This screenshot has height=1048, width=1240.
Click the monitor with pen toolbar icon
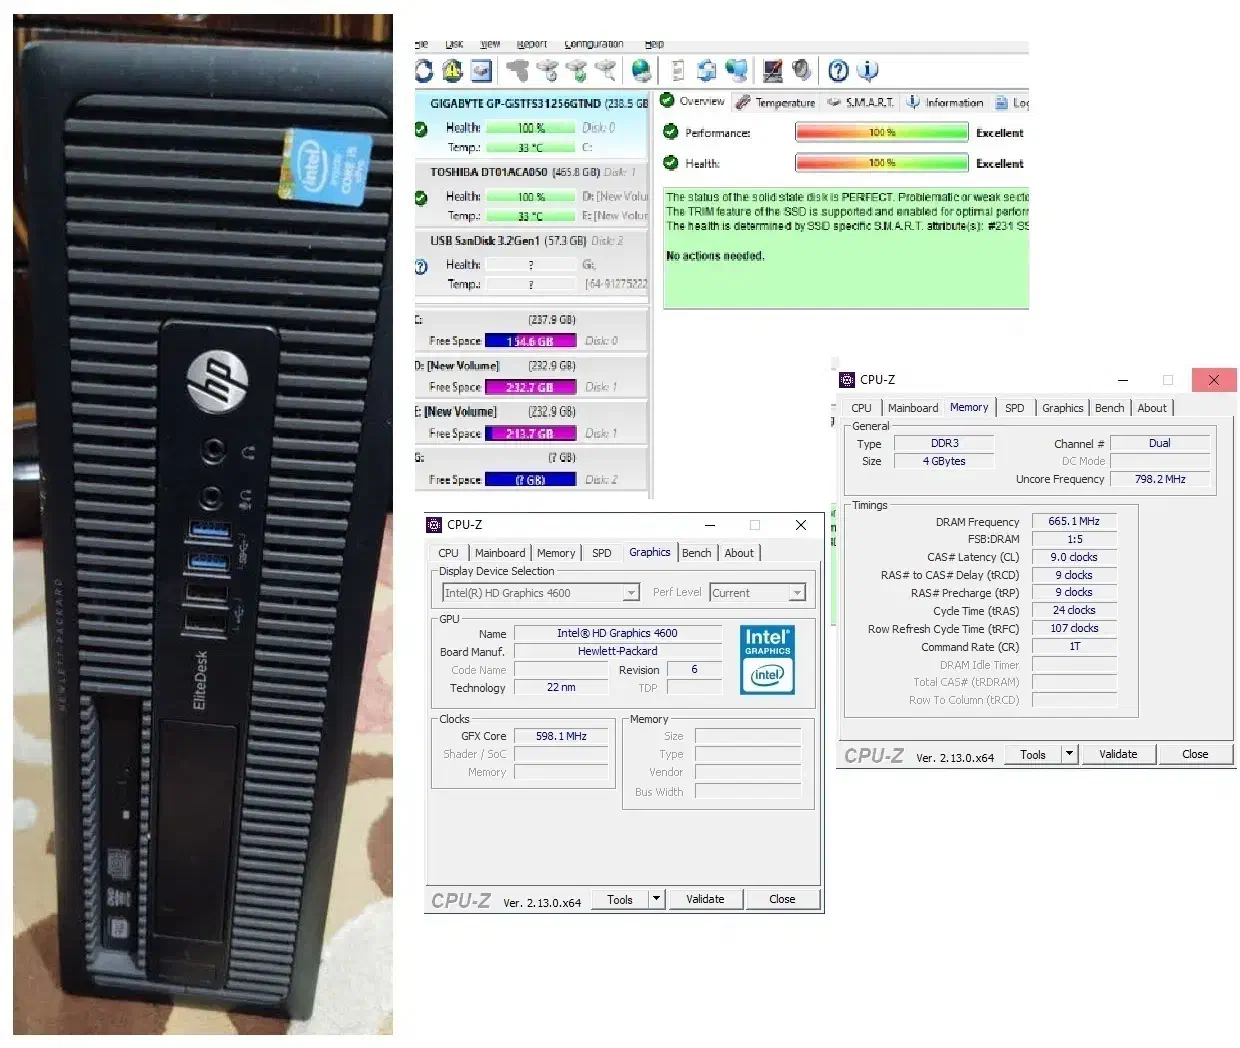(x=772, y=70)
